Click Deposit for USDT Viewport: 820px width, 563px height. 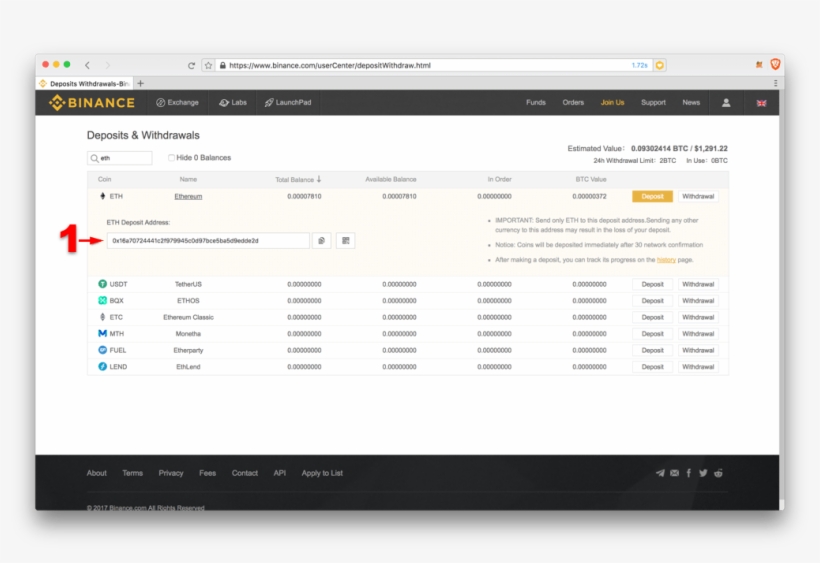click(652, 284)
